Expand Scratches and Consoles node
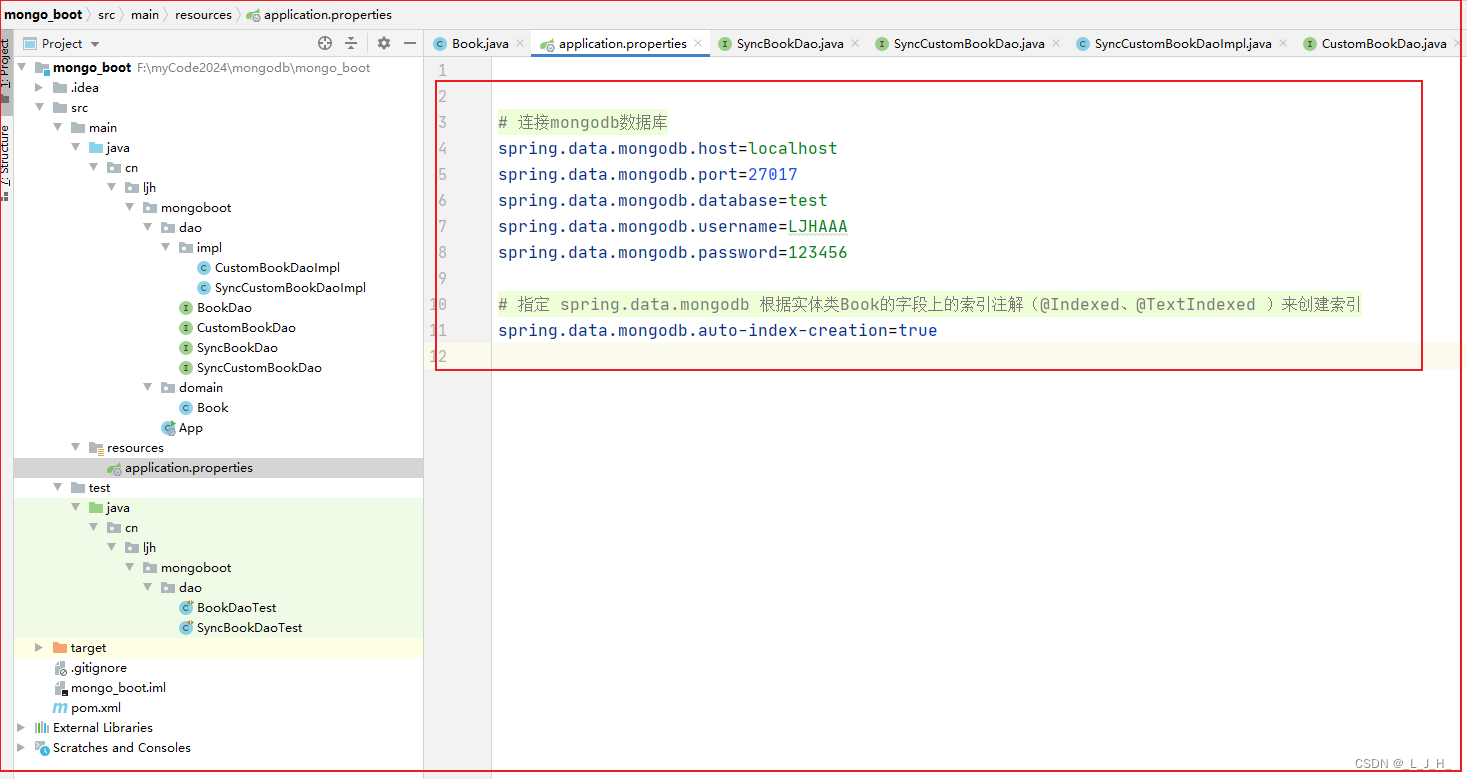The width and height of the screenshot is (1467, 779). [22, 747]
